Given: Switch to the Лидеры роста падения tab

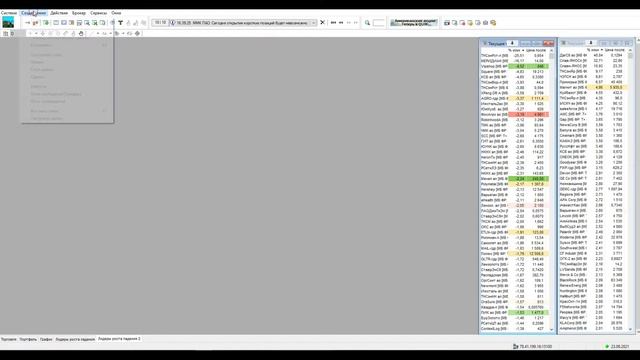Looking at the screenshot, I should click(x=75, y=339).
